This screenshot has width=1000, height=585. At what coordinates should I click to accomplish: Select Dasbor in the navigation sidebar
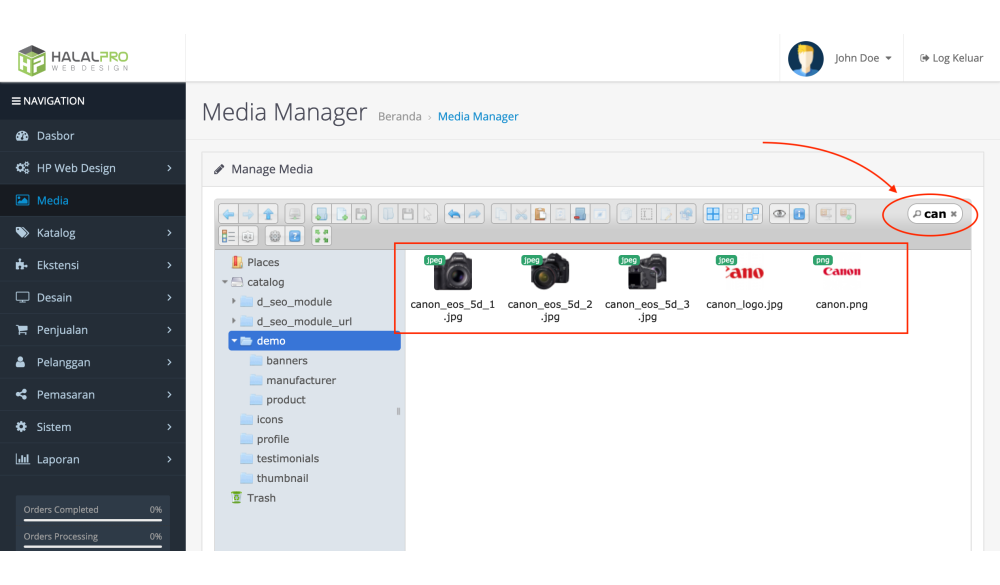pos(56,136)
